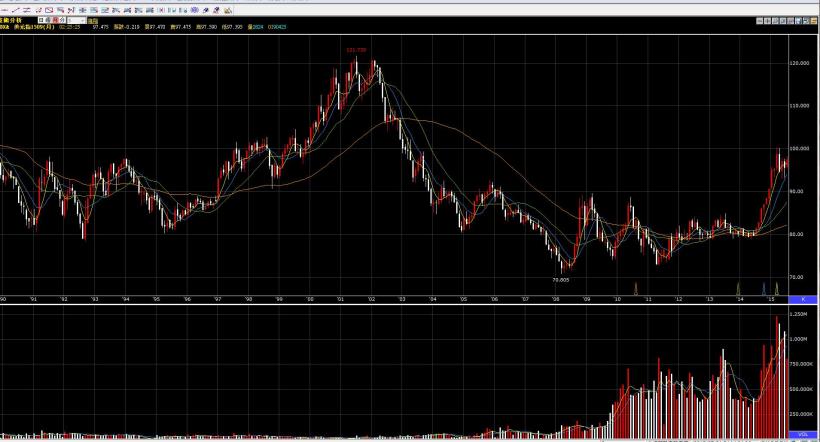This screenshot has width=820, height=442.
Task: Click the 250.000K volume axis label
Action: (801, 414)
